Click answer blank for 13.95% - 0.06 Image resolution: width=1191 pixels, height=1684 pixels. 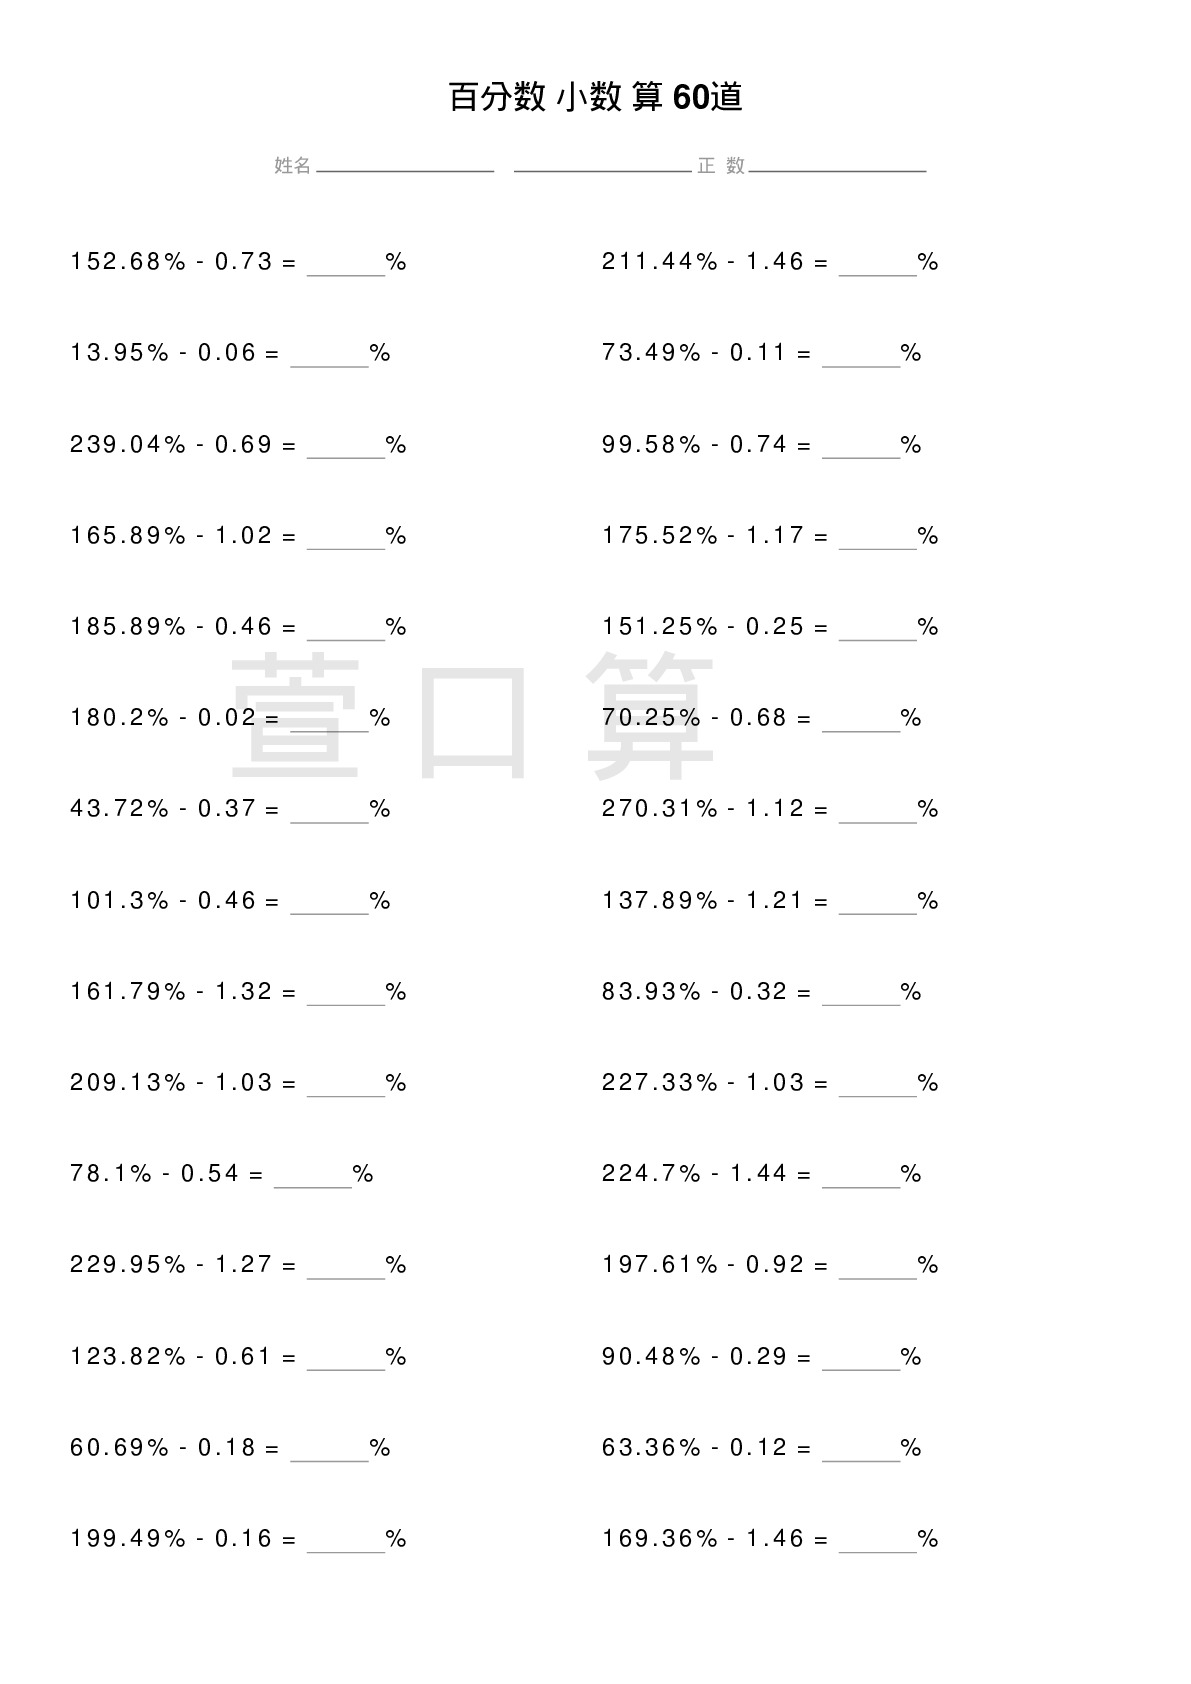click(x=329, y=356)
